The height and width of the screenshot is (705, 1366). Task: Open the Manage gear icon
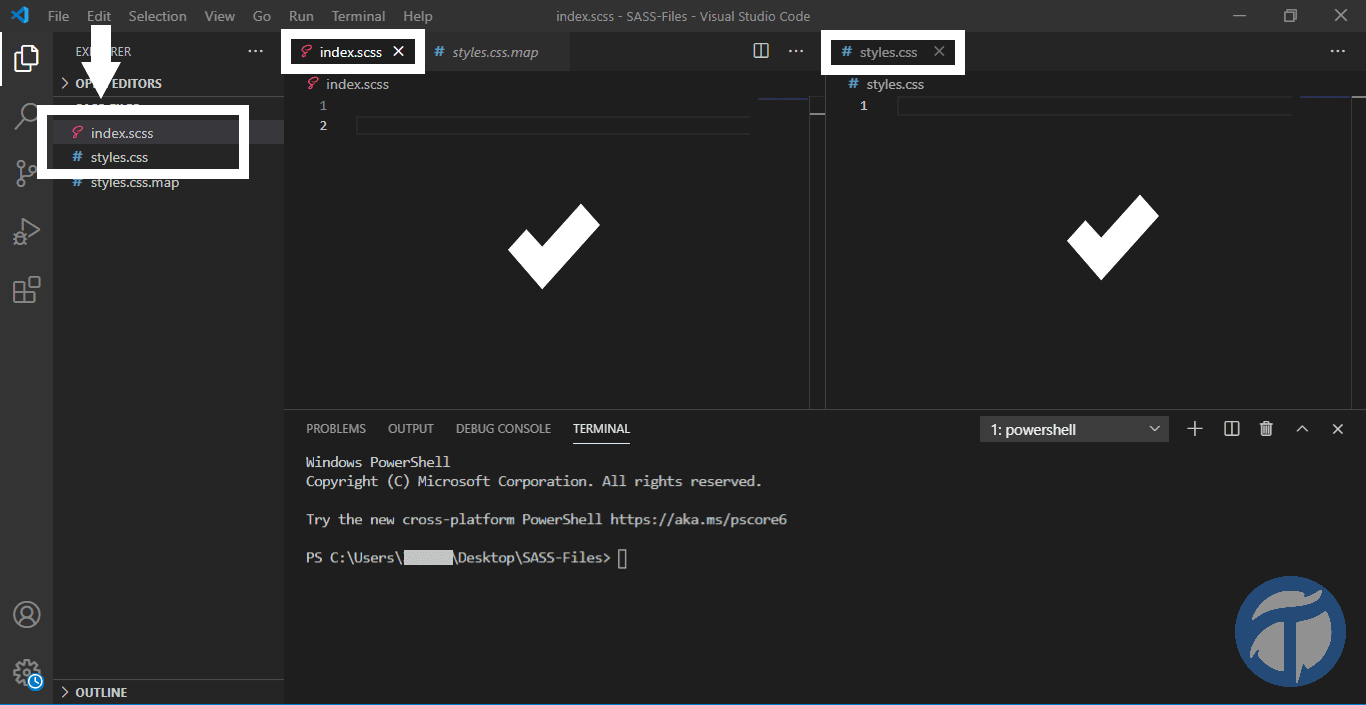tap(27, 672)
